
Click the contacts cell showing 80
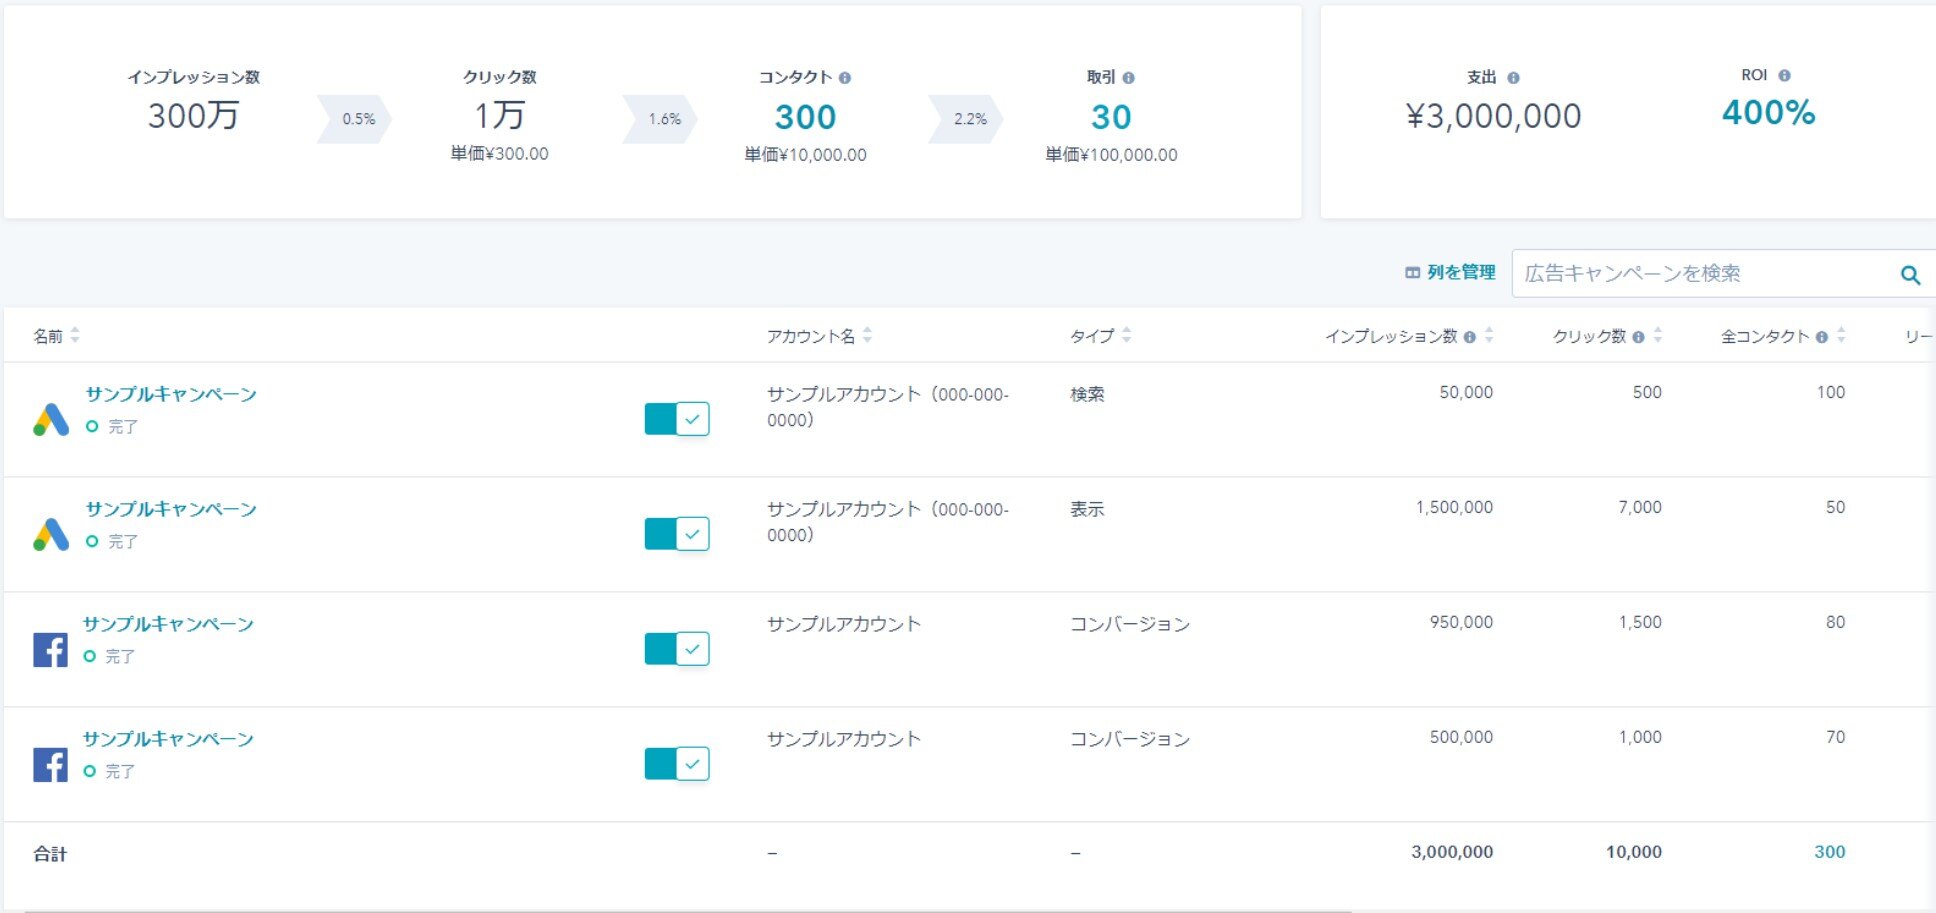[1835, 623]
